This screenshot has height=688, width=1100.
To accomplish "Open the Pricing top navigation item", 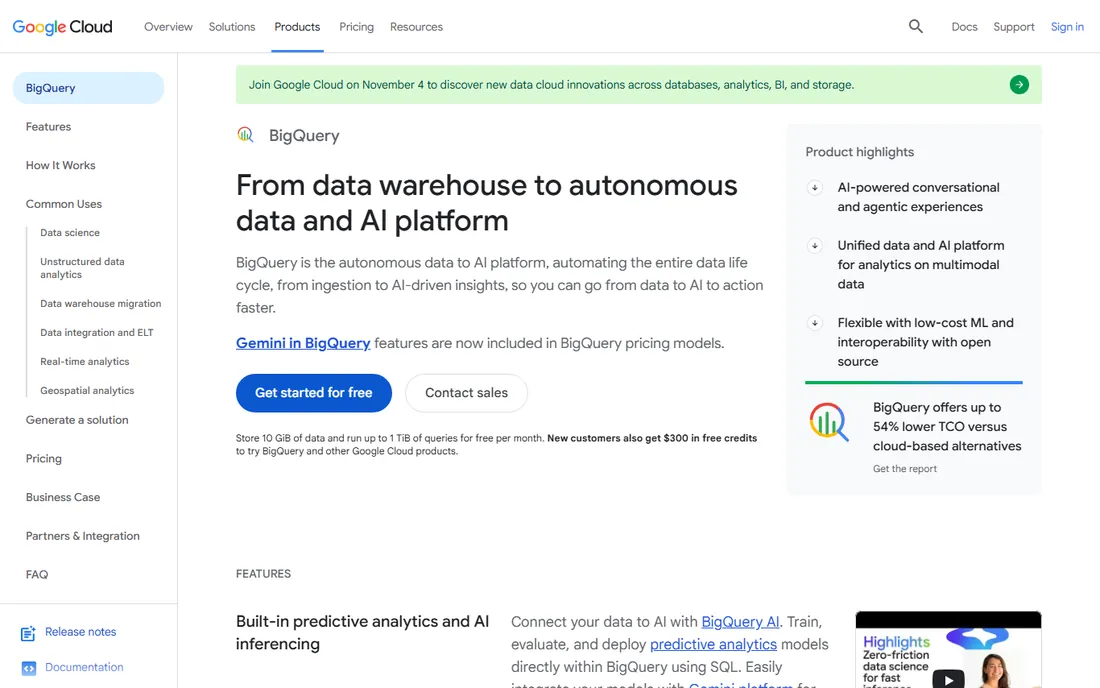I will [x=356, y=27].
